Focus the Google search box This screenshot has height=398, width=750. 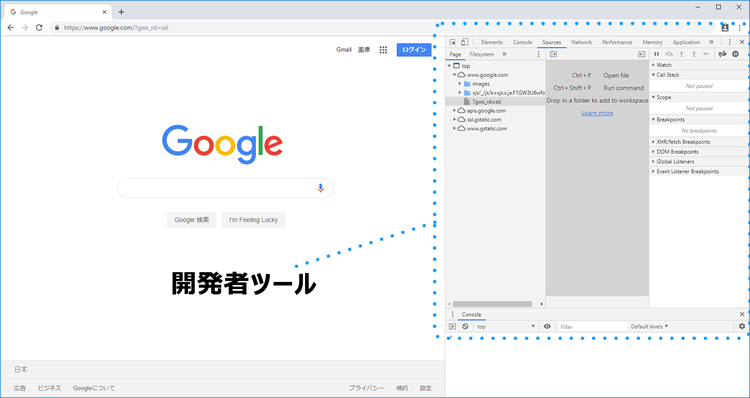tap(225, 188)
